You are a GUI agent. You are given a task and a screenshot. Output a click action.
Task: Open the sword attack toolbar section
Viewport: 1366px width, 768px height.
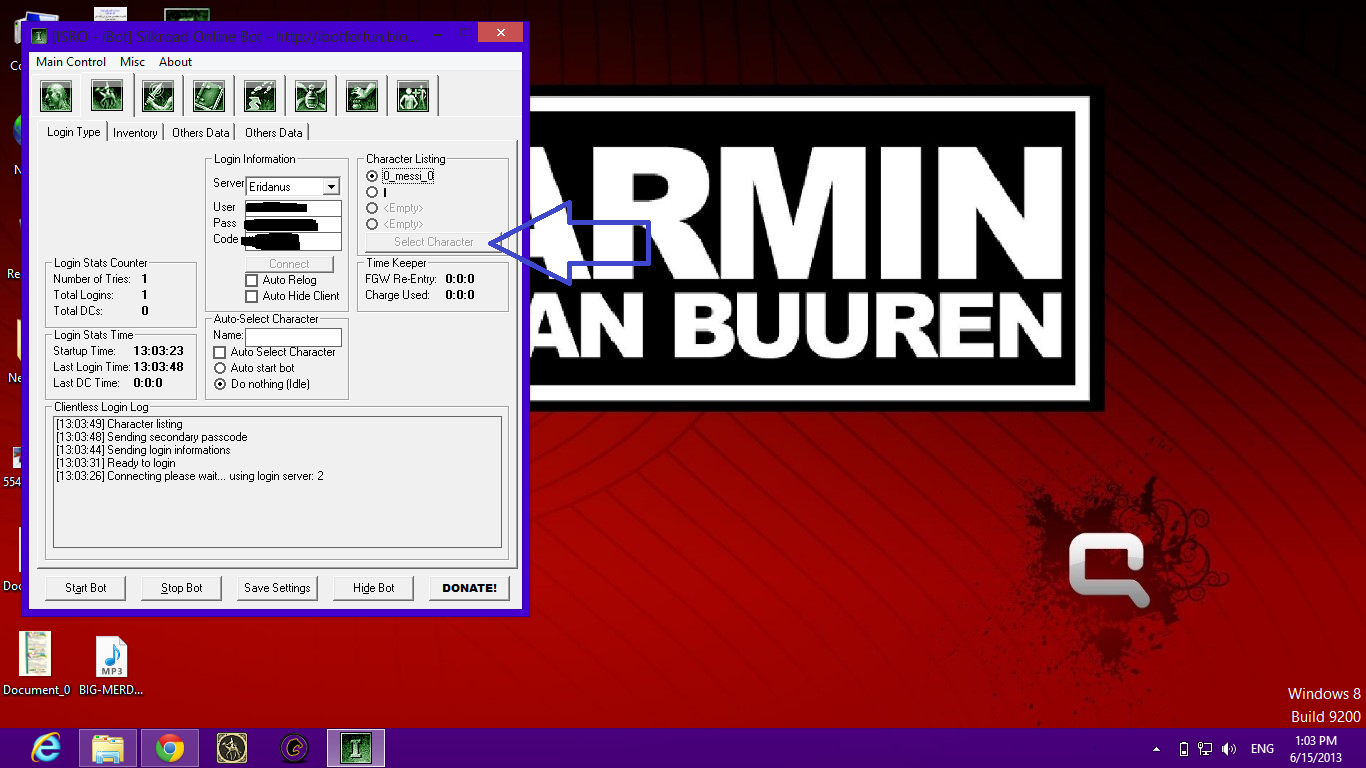(158, 97)
